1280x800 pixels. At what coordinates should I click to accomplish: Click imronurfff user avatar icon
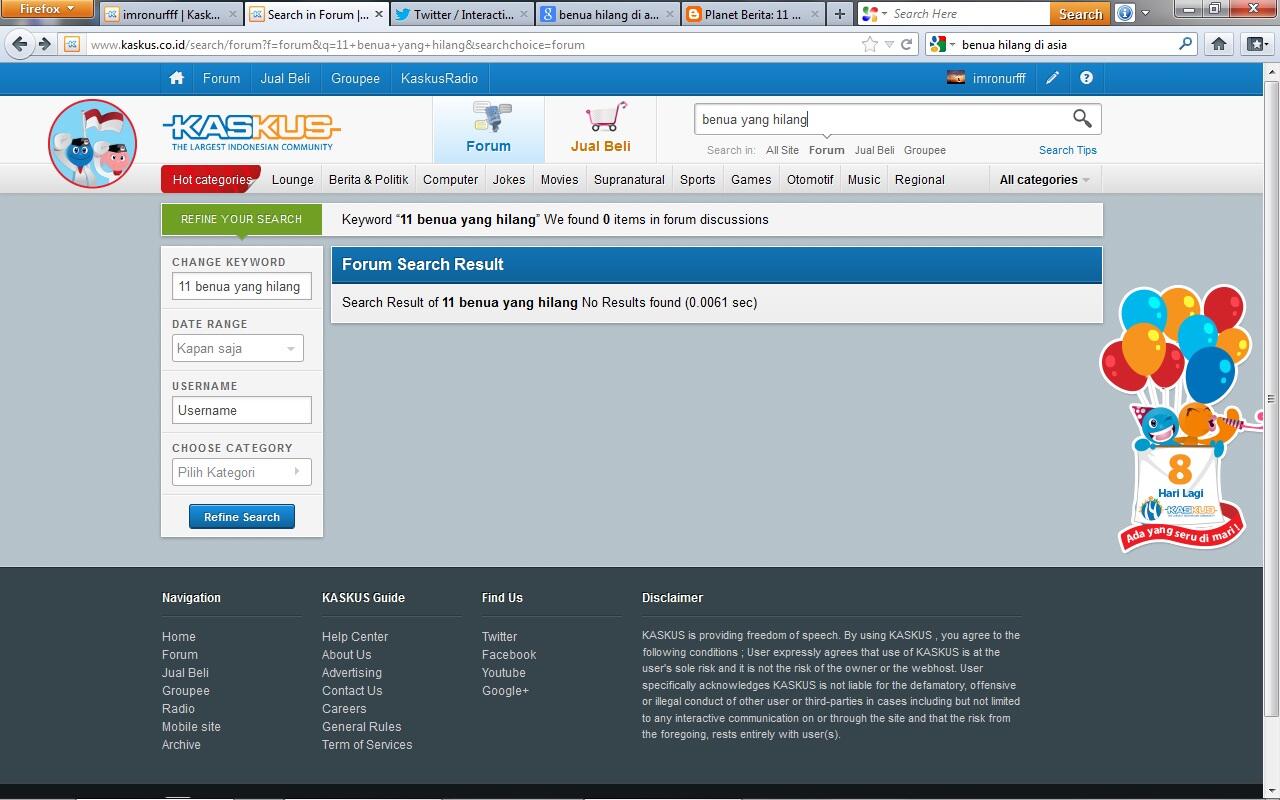pyautogui.click(x=956, y=78)
